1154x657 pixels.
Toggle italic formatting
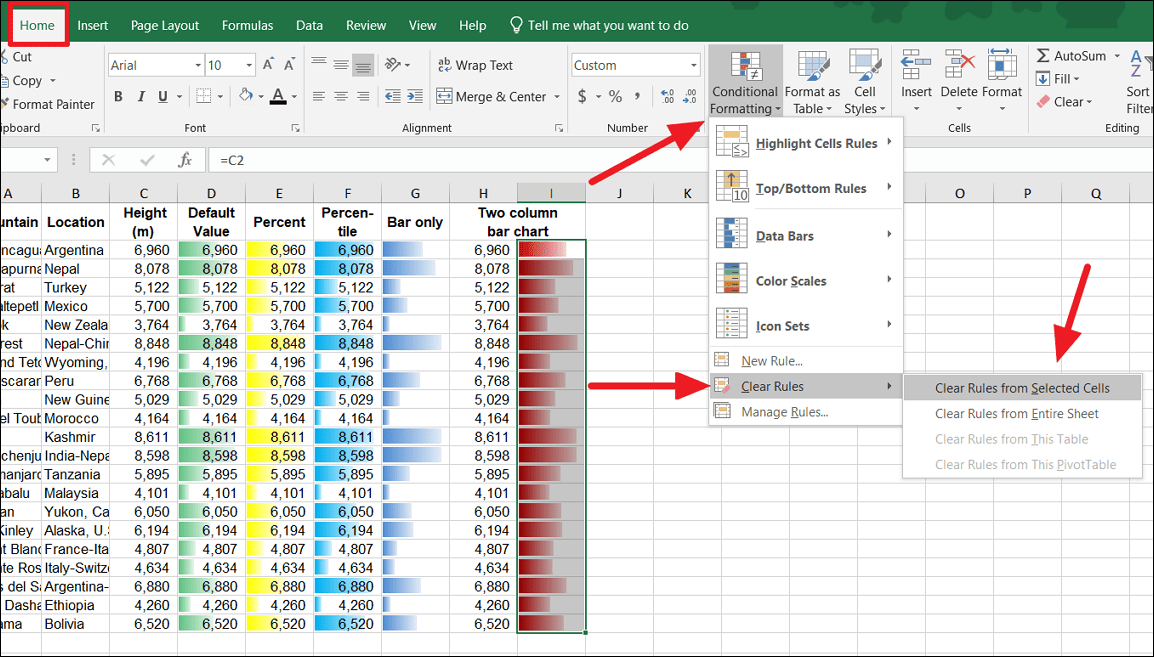point(141,97)
